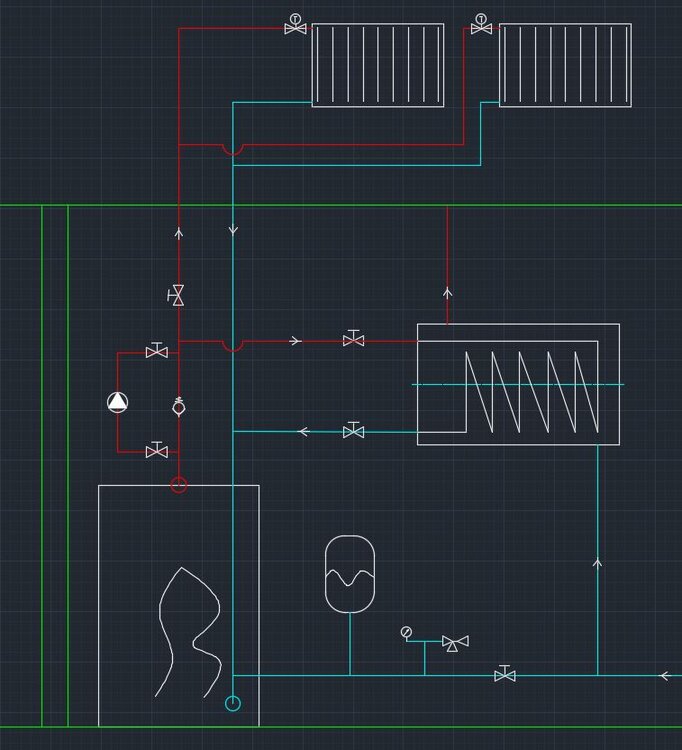Select the valve above the pump bypass
Viewport: 682px width, 750px height.
click(156, 351)
